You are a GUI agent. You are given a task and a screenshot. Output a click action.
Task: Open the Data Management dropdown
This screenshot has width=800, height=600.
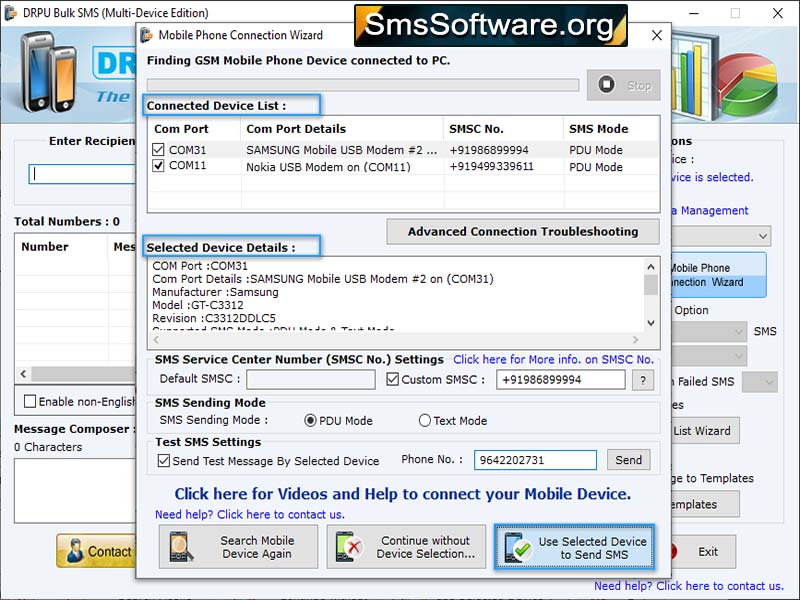763,237
